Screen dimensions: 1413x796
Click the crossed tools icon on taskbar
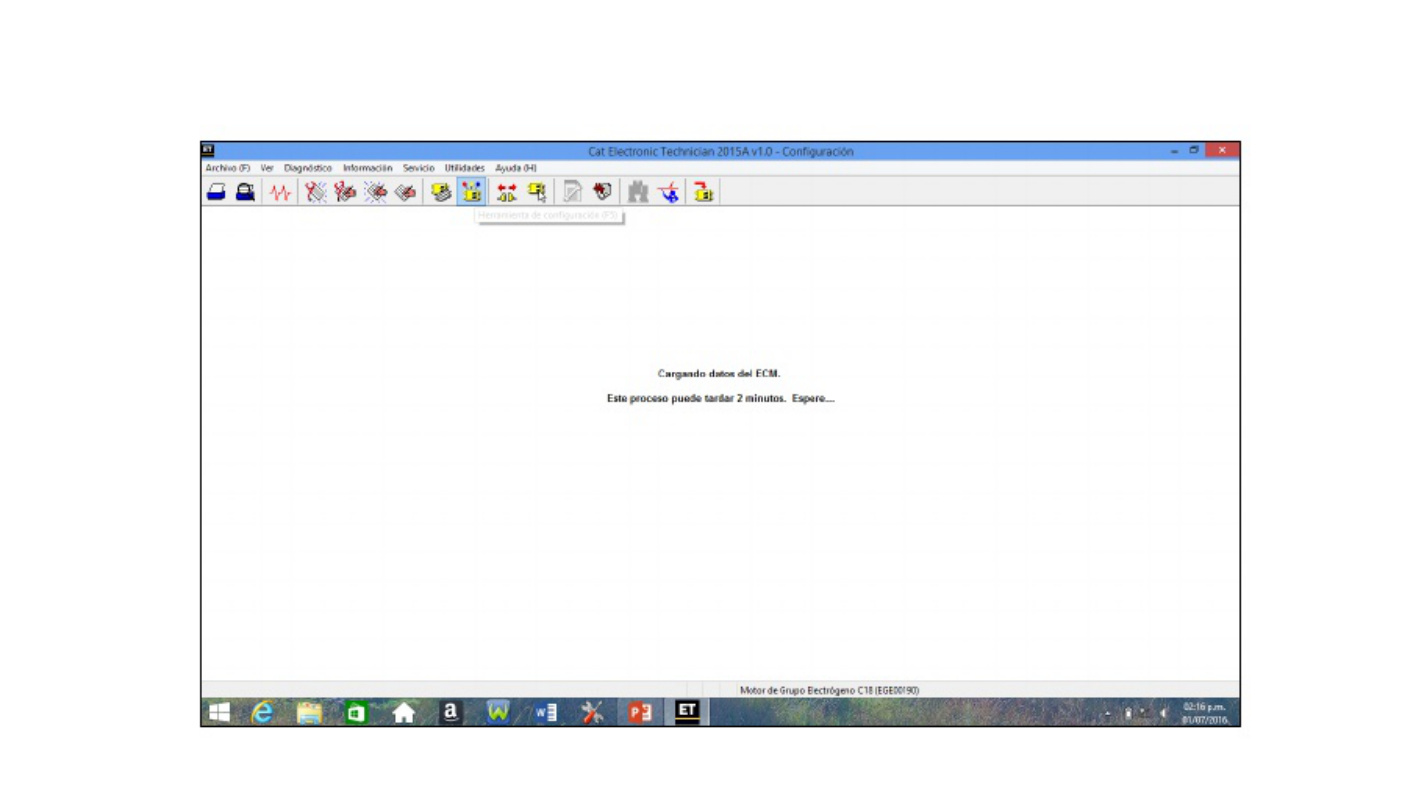tap(592, 712)
